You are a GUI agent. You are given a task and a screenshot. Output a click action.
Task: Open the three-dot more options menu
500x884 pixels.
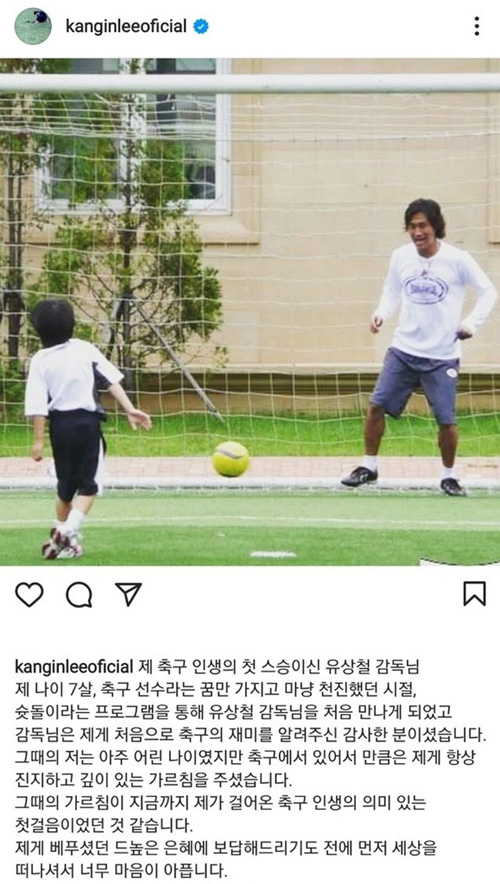tap(477, 26)
